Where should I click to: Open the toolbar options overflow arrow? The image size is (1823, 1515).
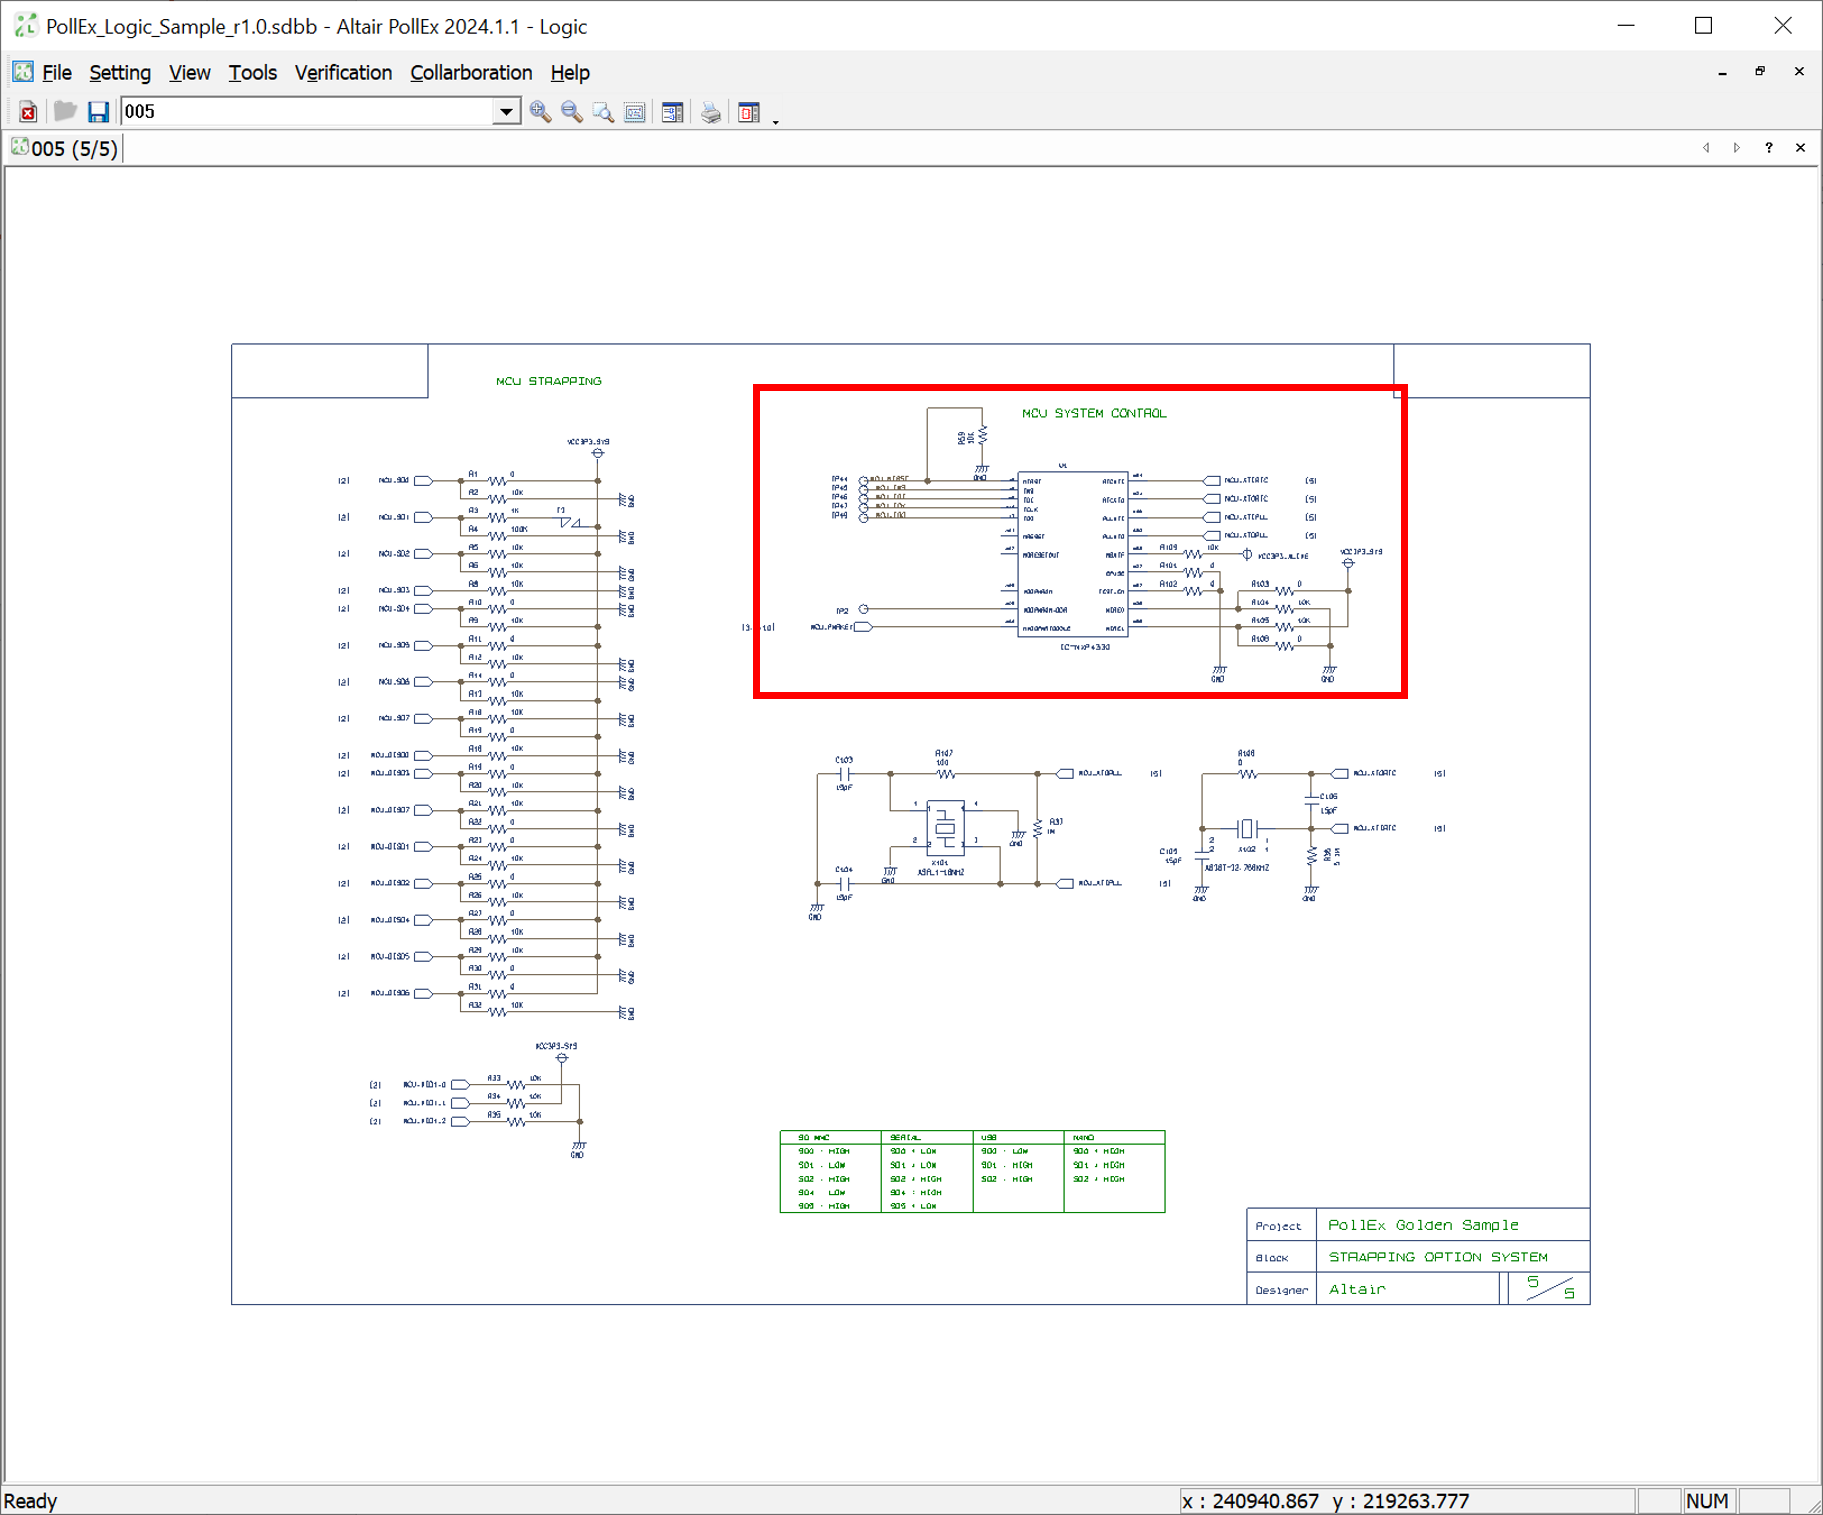(776, 121)
